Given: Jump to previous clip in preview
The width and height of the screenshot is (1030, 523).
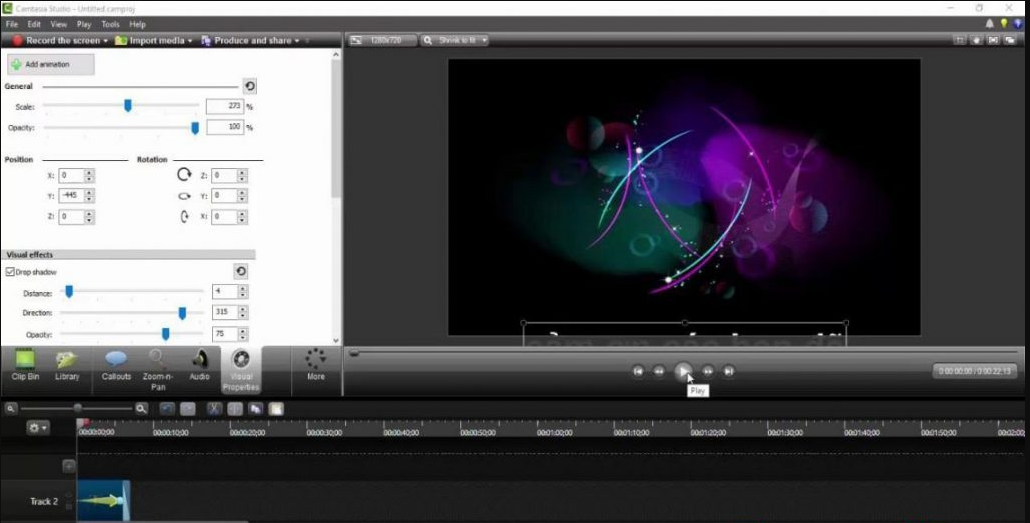Looking at the screenshot, I should click(638, 371).
